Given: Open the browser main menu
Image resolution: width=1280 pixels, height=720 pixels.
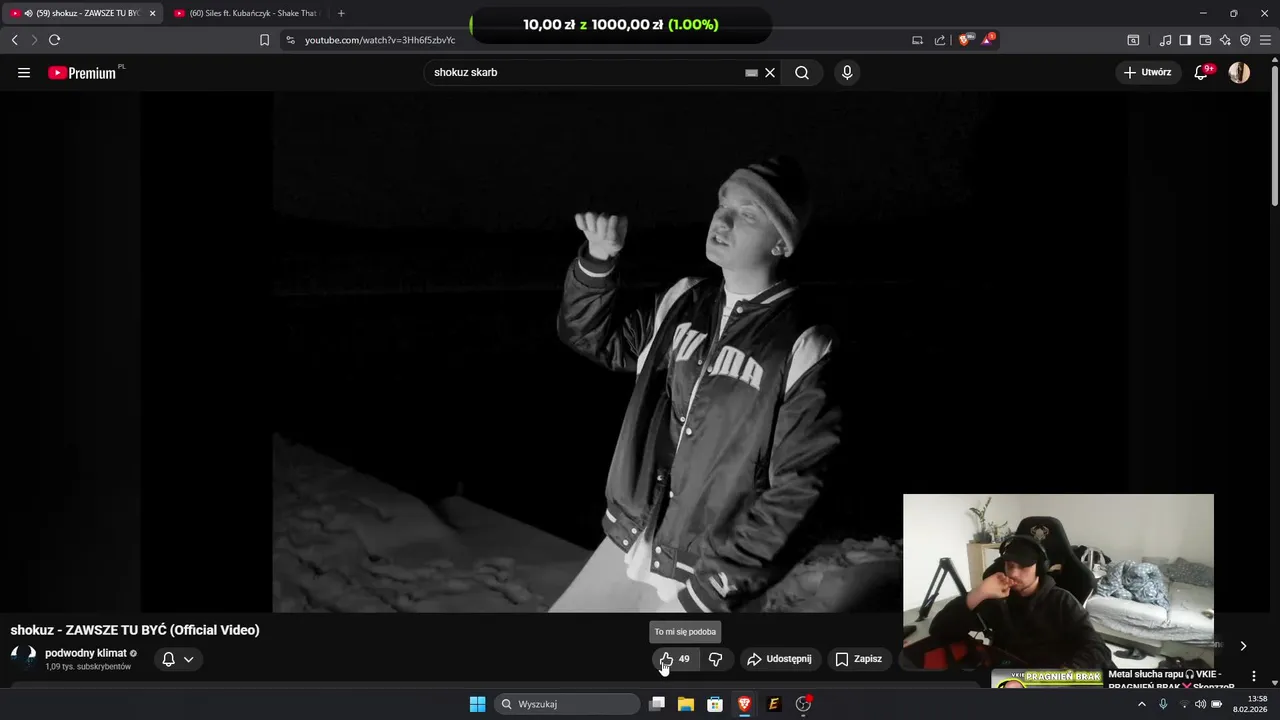Looking at the screenshot, I should click(x=1265, y=40).
